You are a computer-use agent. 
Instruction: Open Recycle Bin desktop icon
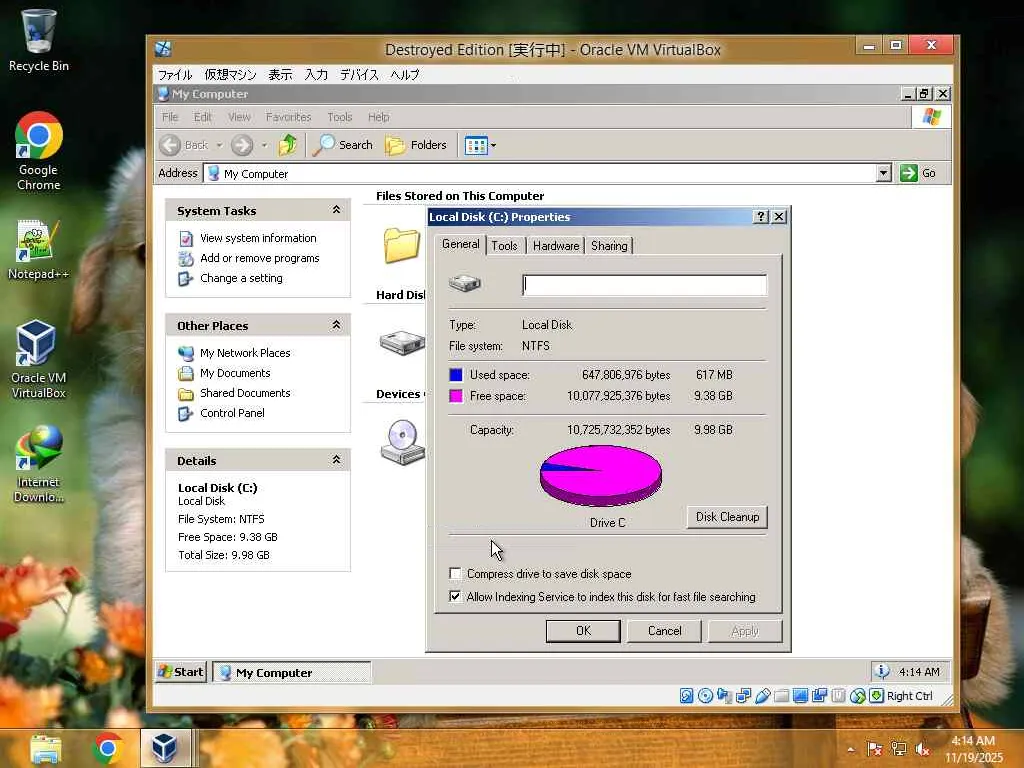38,40
